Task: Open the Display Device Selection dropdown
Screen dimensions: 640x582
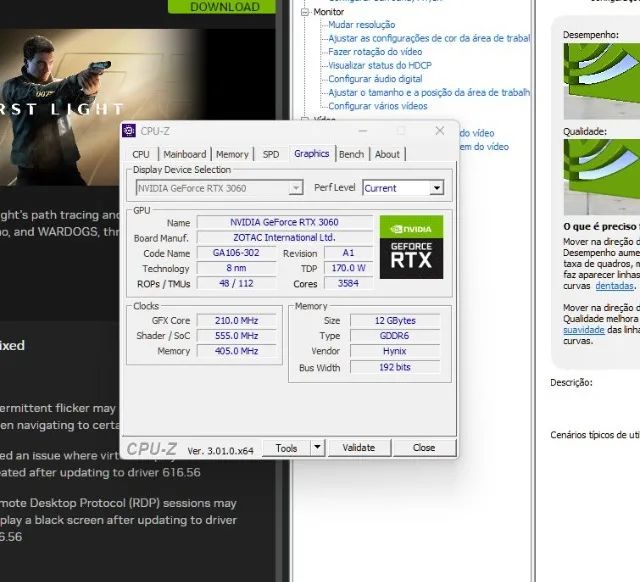Action: click(x=220, y=188)
